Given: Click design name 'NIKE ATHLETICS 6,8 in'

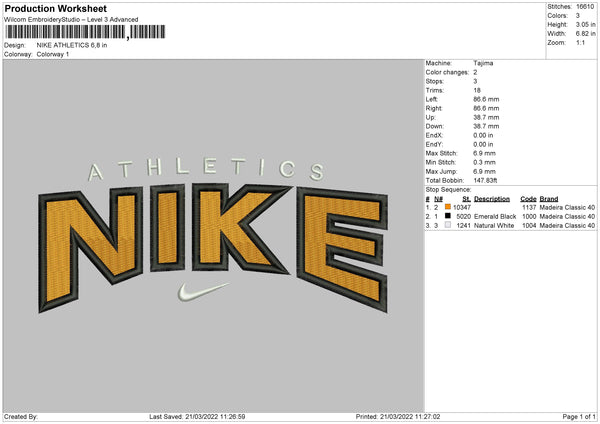Looking at the screenshot, I should tap(72, 45).
